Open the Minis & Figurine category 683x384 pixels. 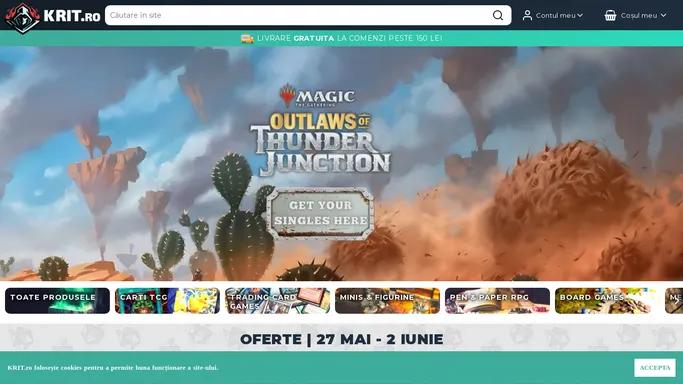tap(387, 300)
